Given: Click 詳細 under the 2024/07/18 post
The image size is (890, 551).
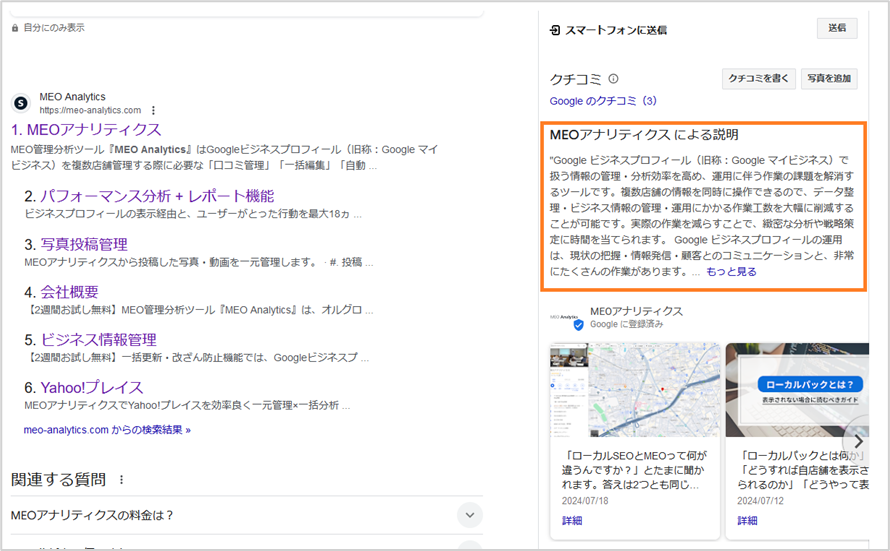Looking at the screenshot, I should [x=572, y=520].
